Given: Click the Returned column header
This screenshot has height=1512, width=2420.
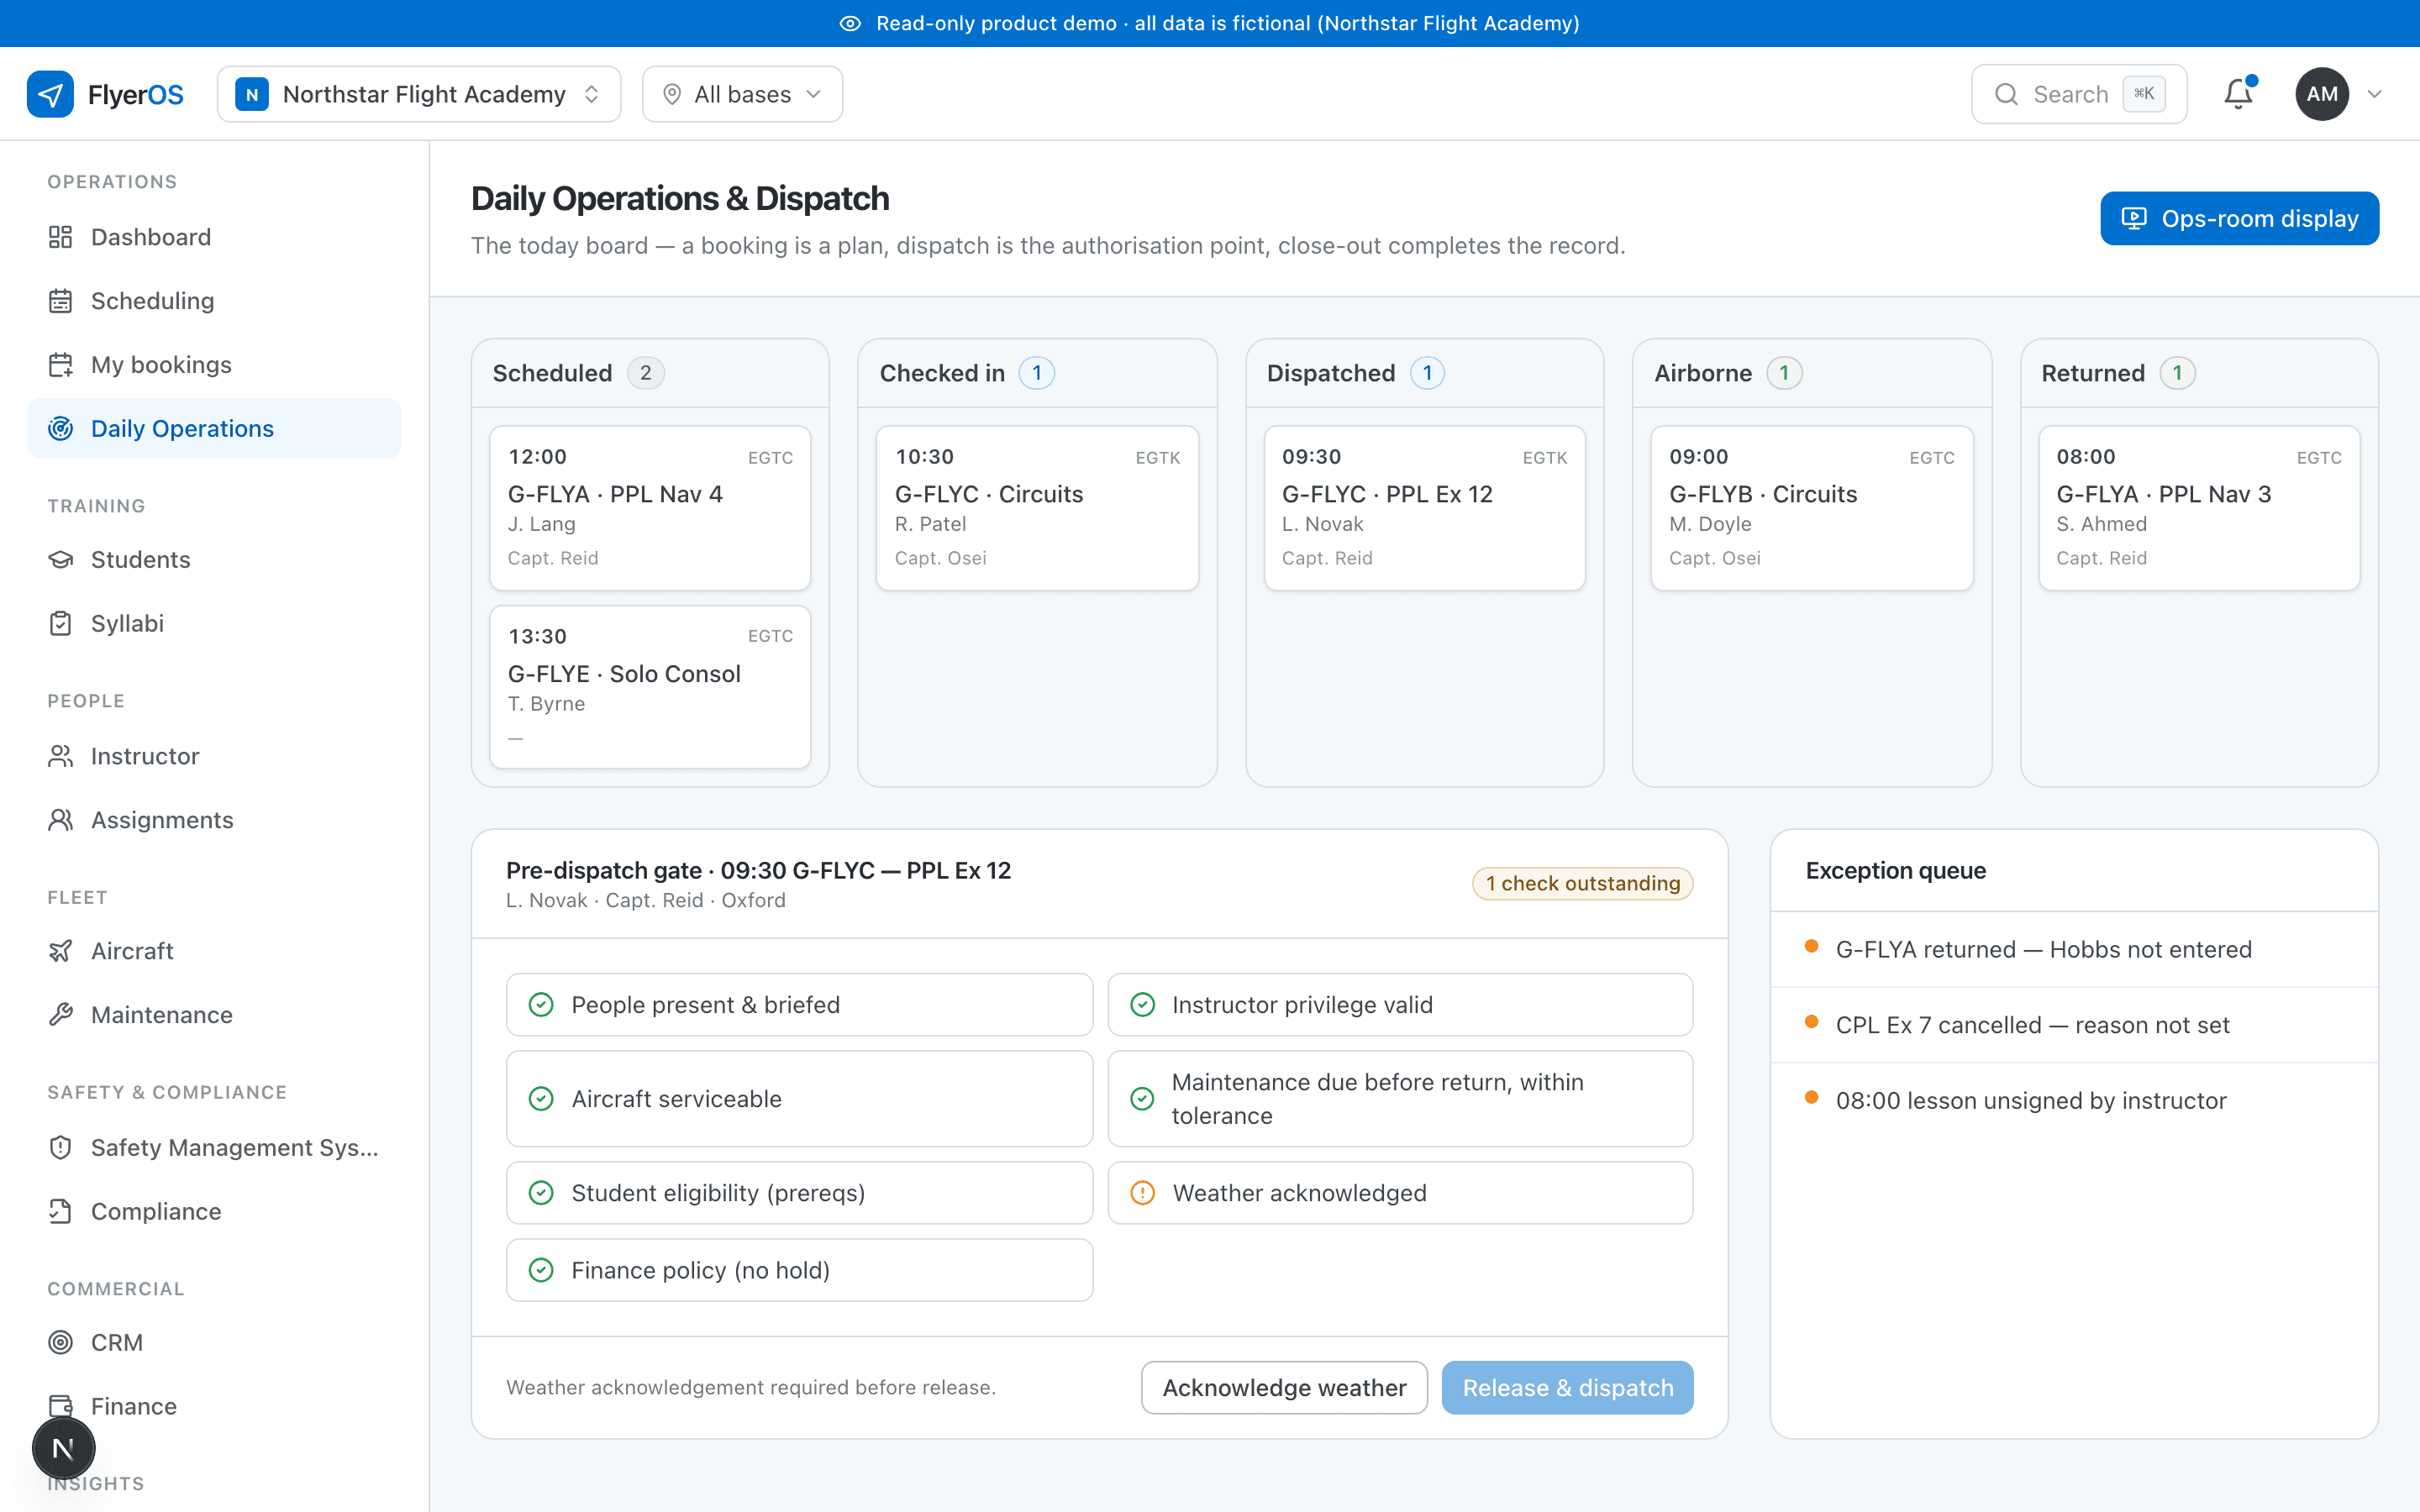Looking at the screenshot, I should (2199, 373).
